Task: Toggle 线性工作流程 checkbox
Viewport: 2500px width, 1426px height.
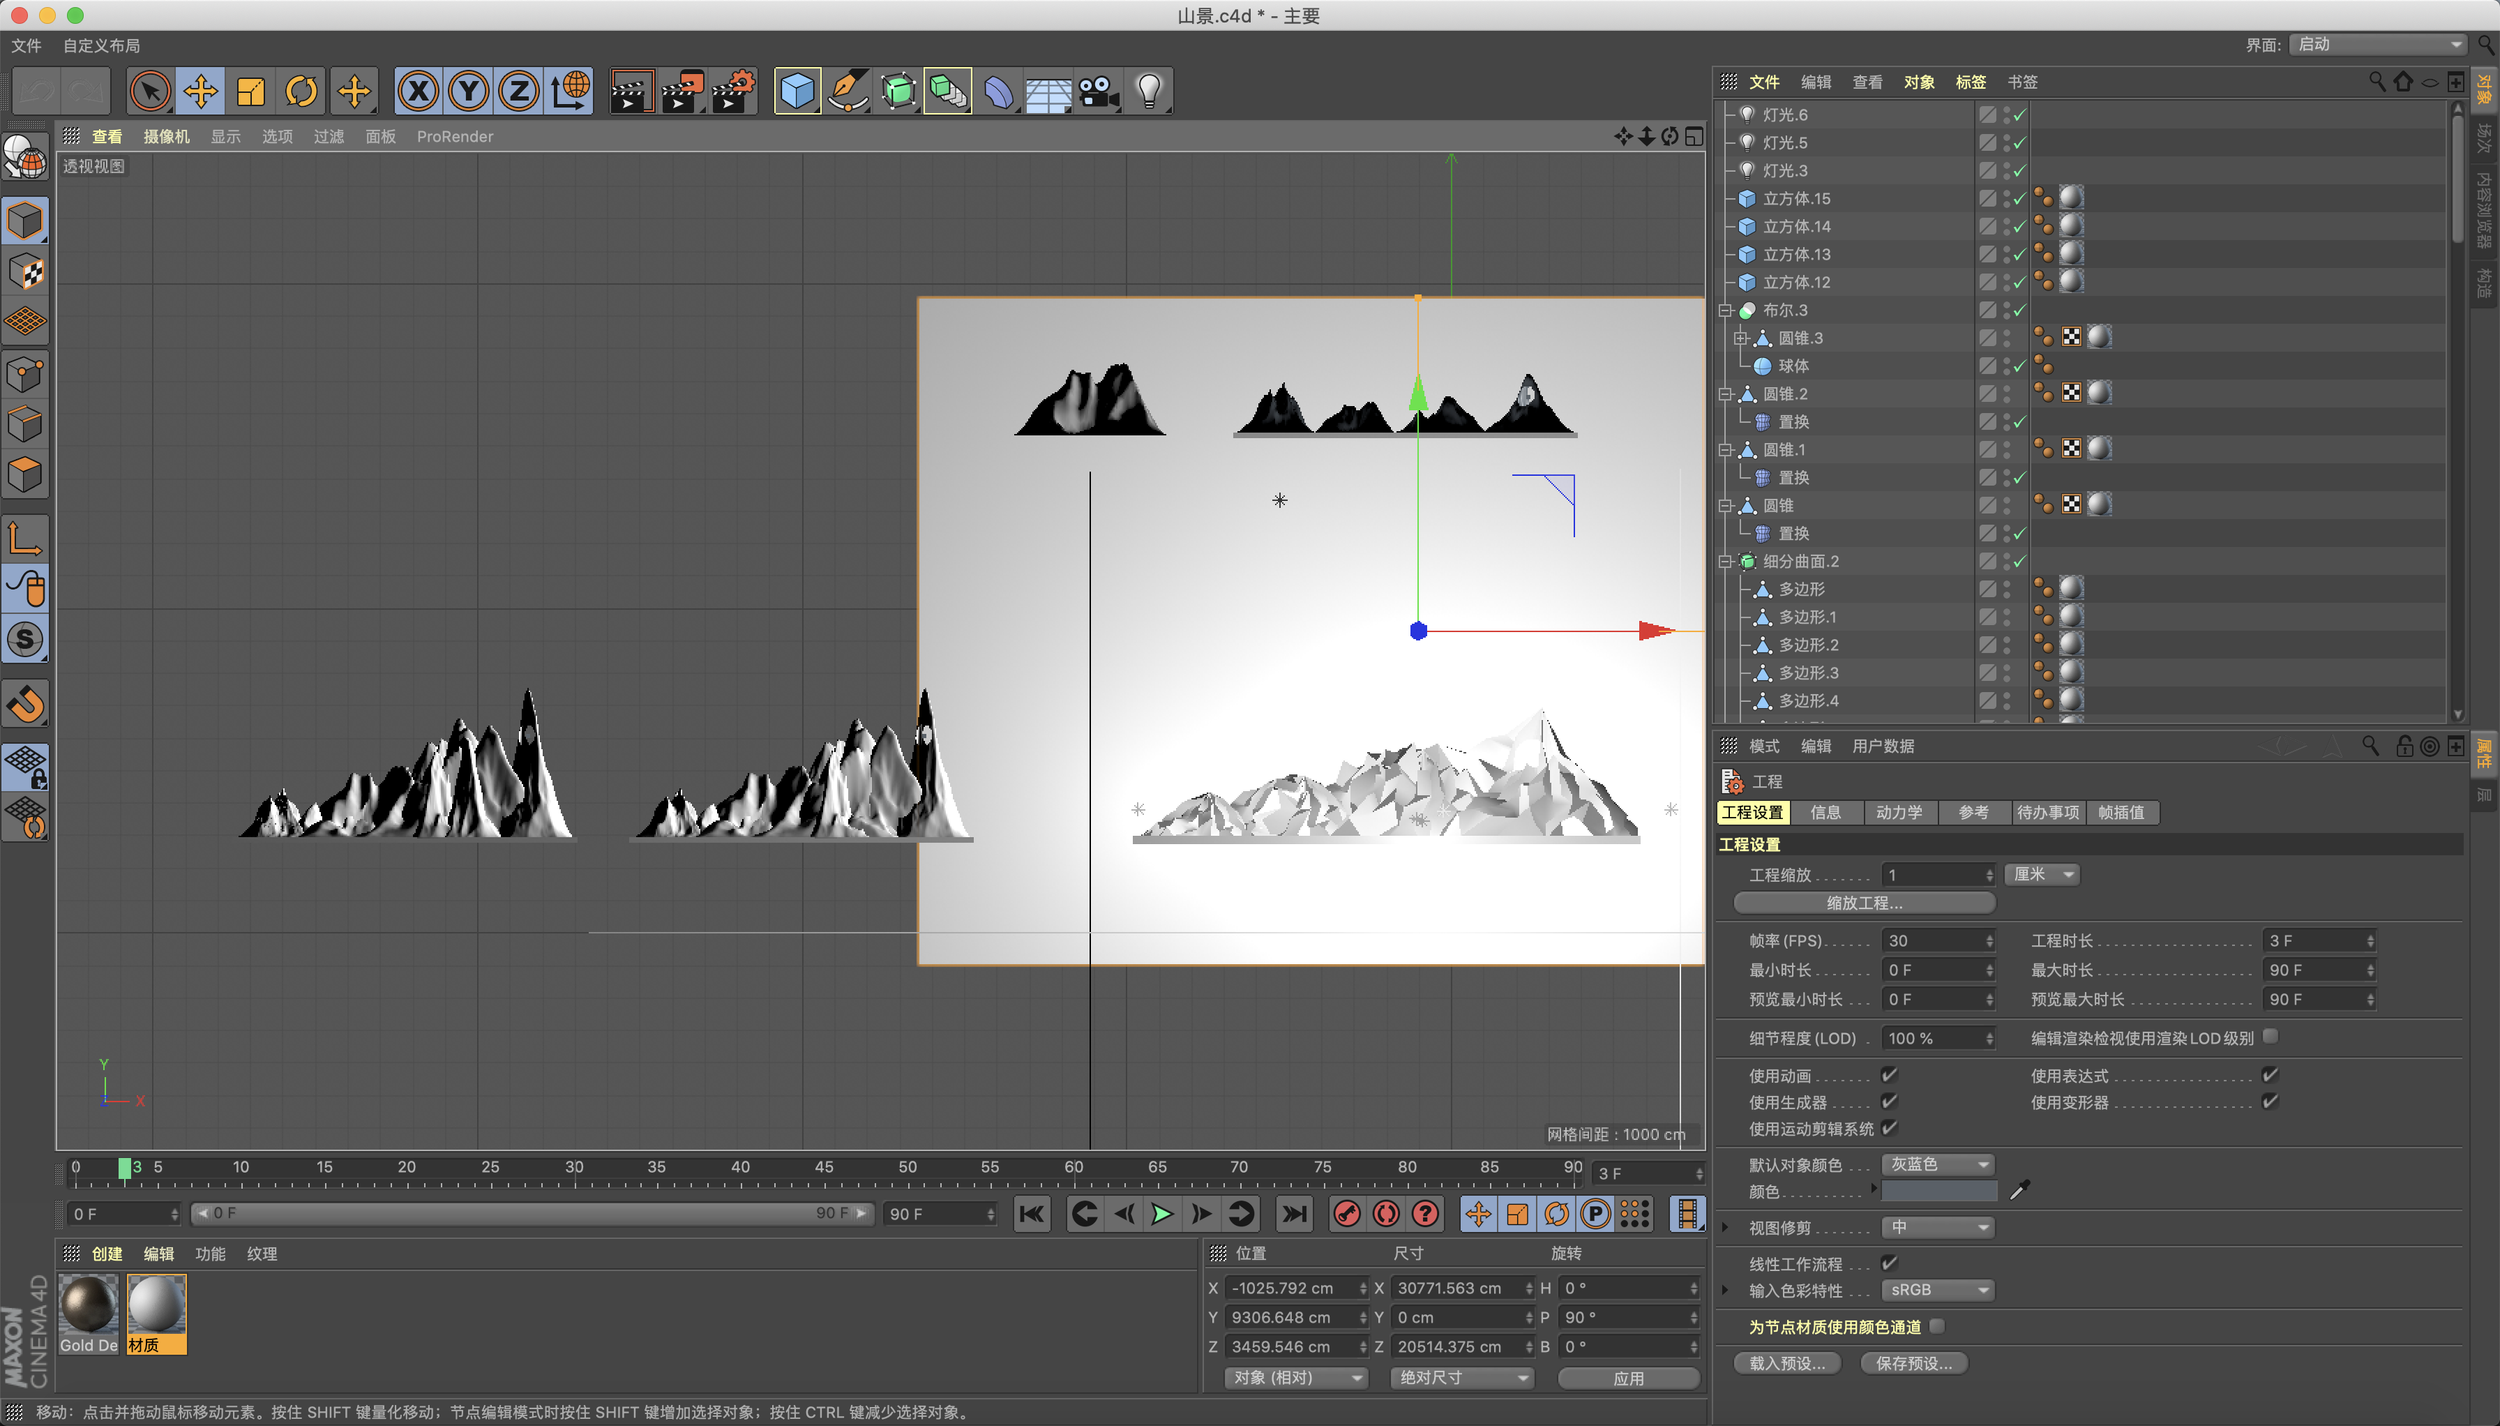Action: click(1889, 1263)
